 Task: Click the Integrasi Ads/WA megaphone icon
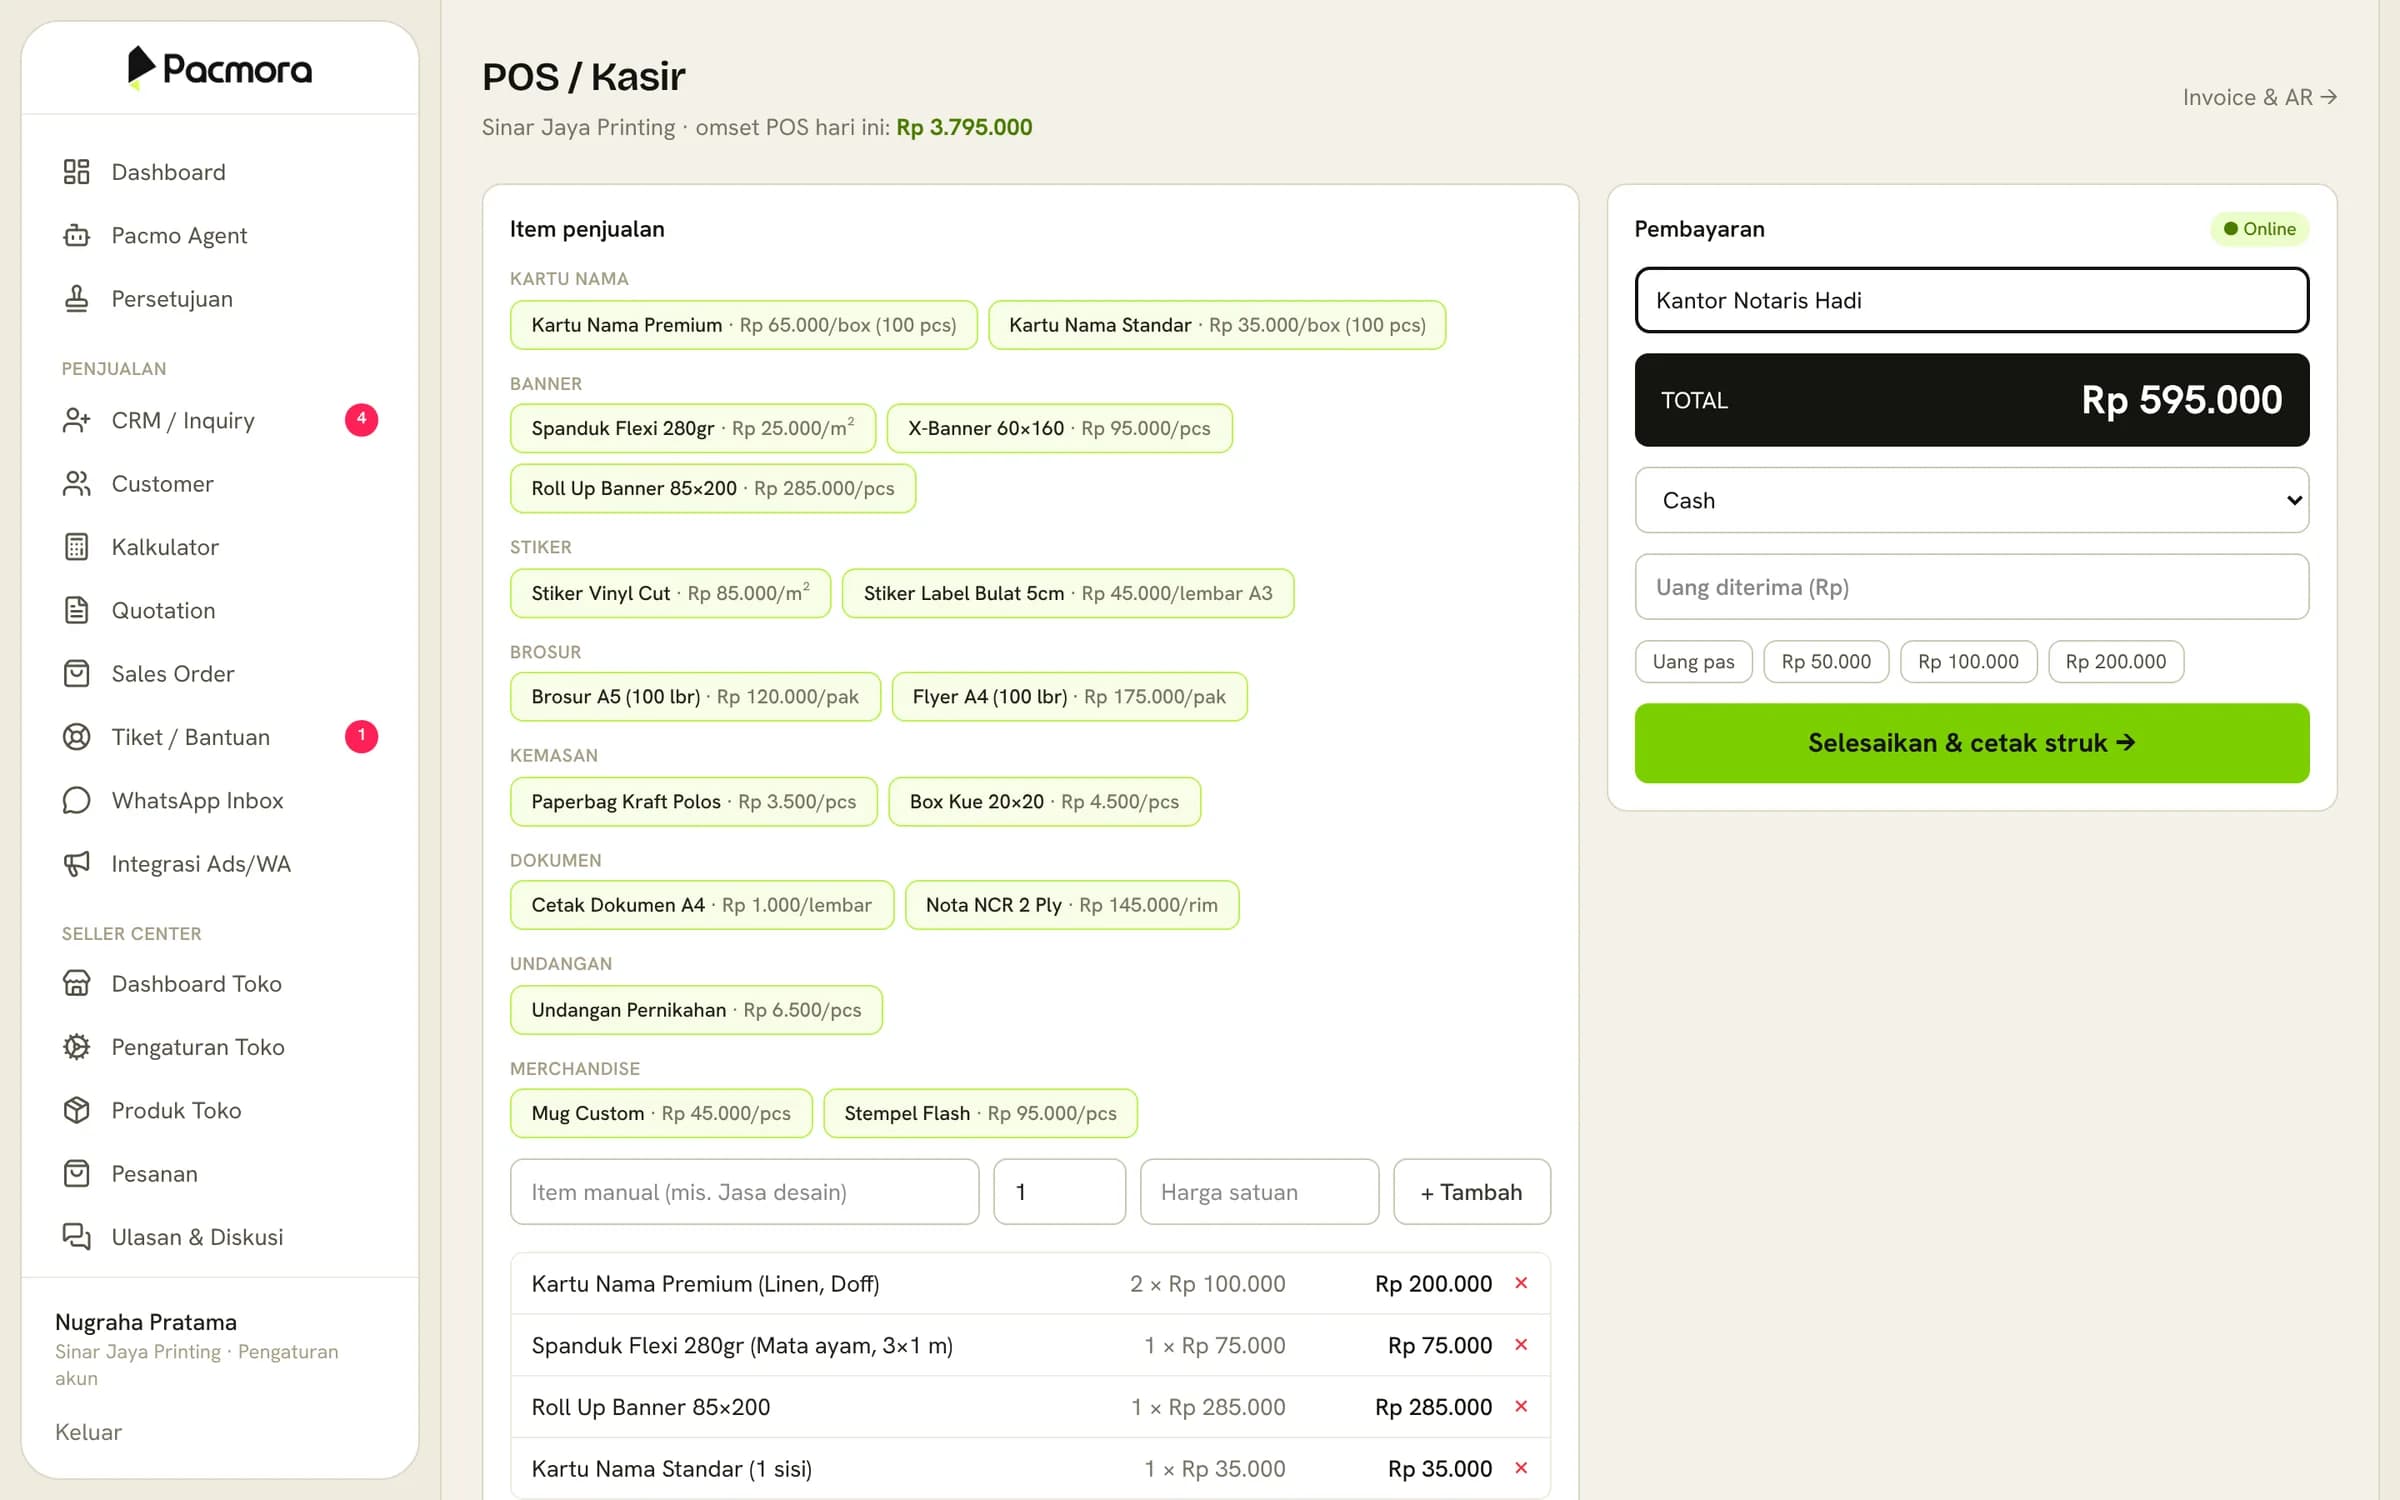tap(76, 863)
